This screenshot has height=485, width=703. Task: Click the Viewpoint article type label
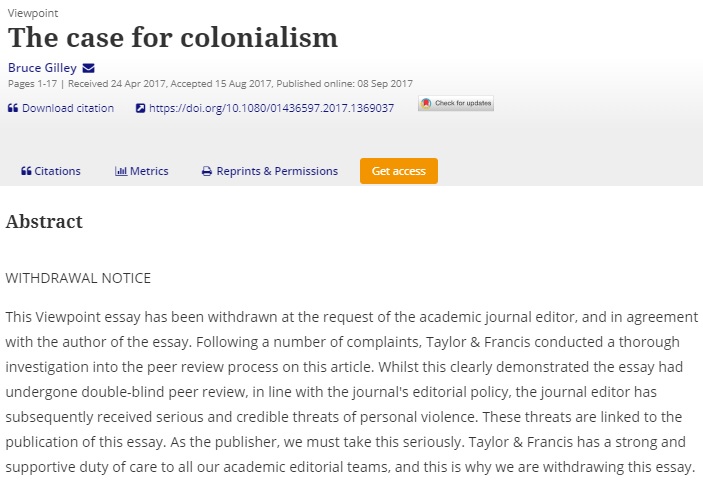(33, 13)
